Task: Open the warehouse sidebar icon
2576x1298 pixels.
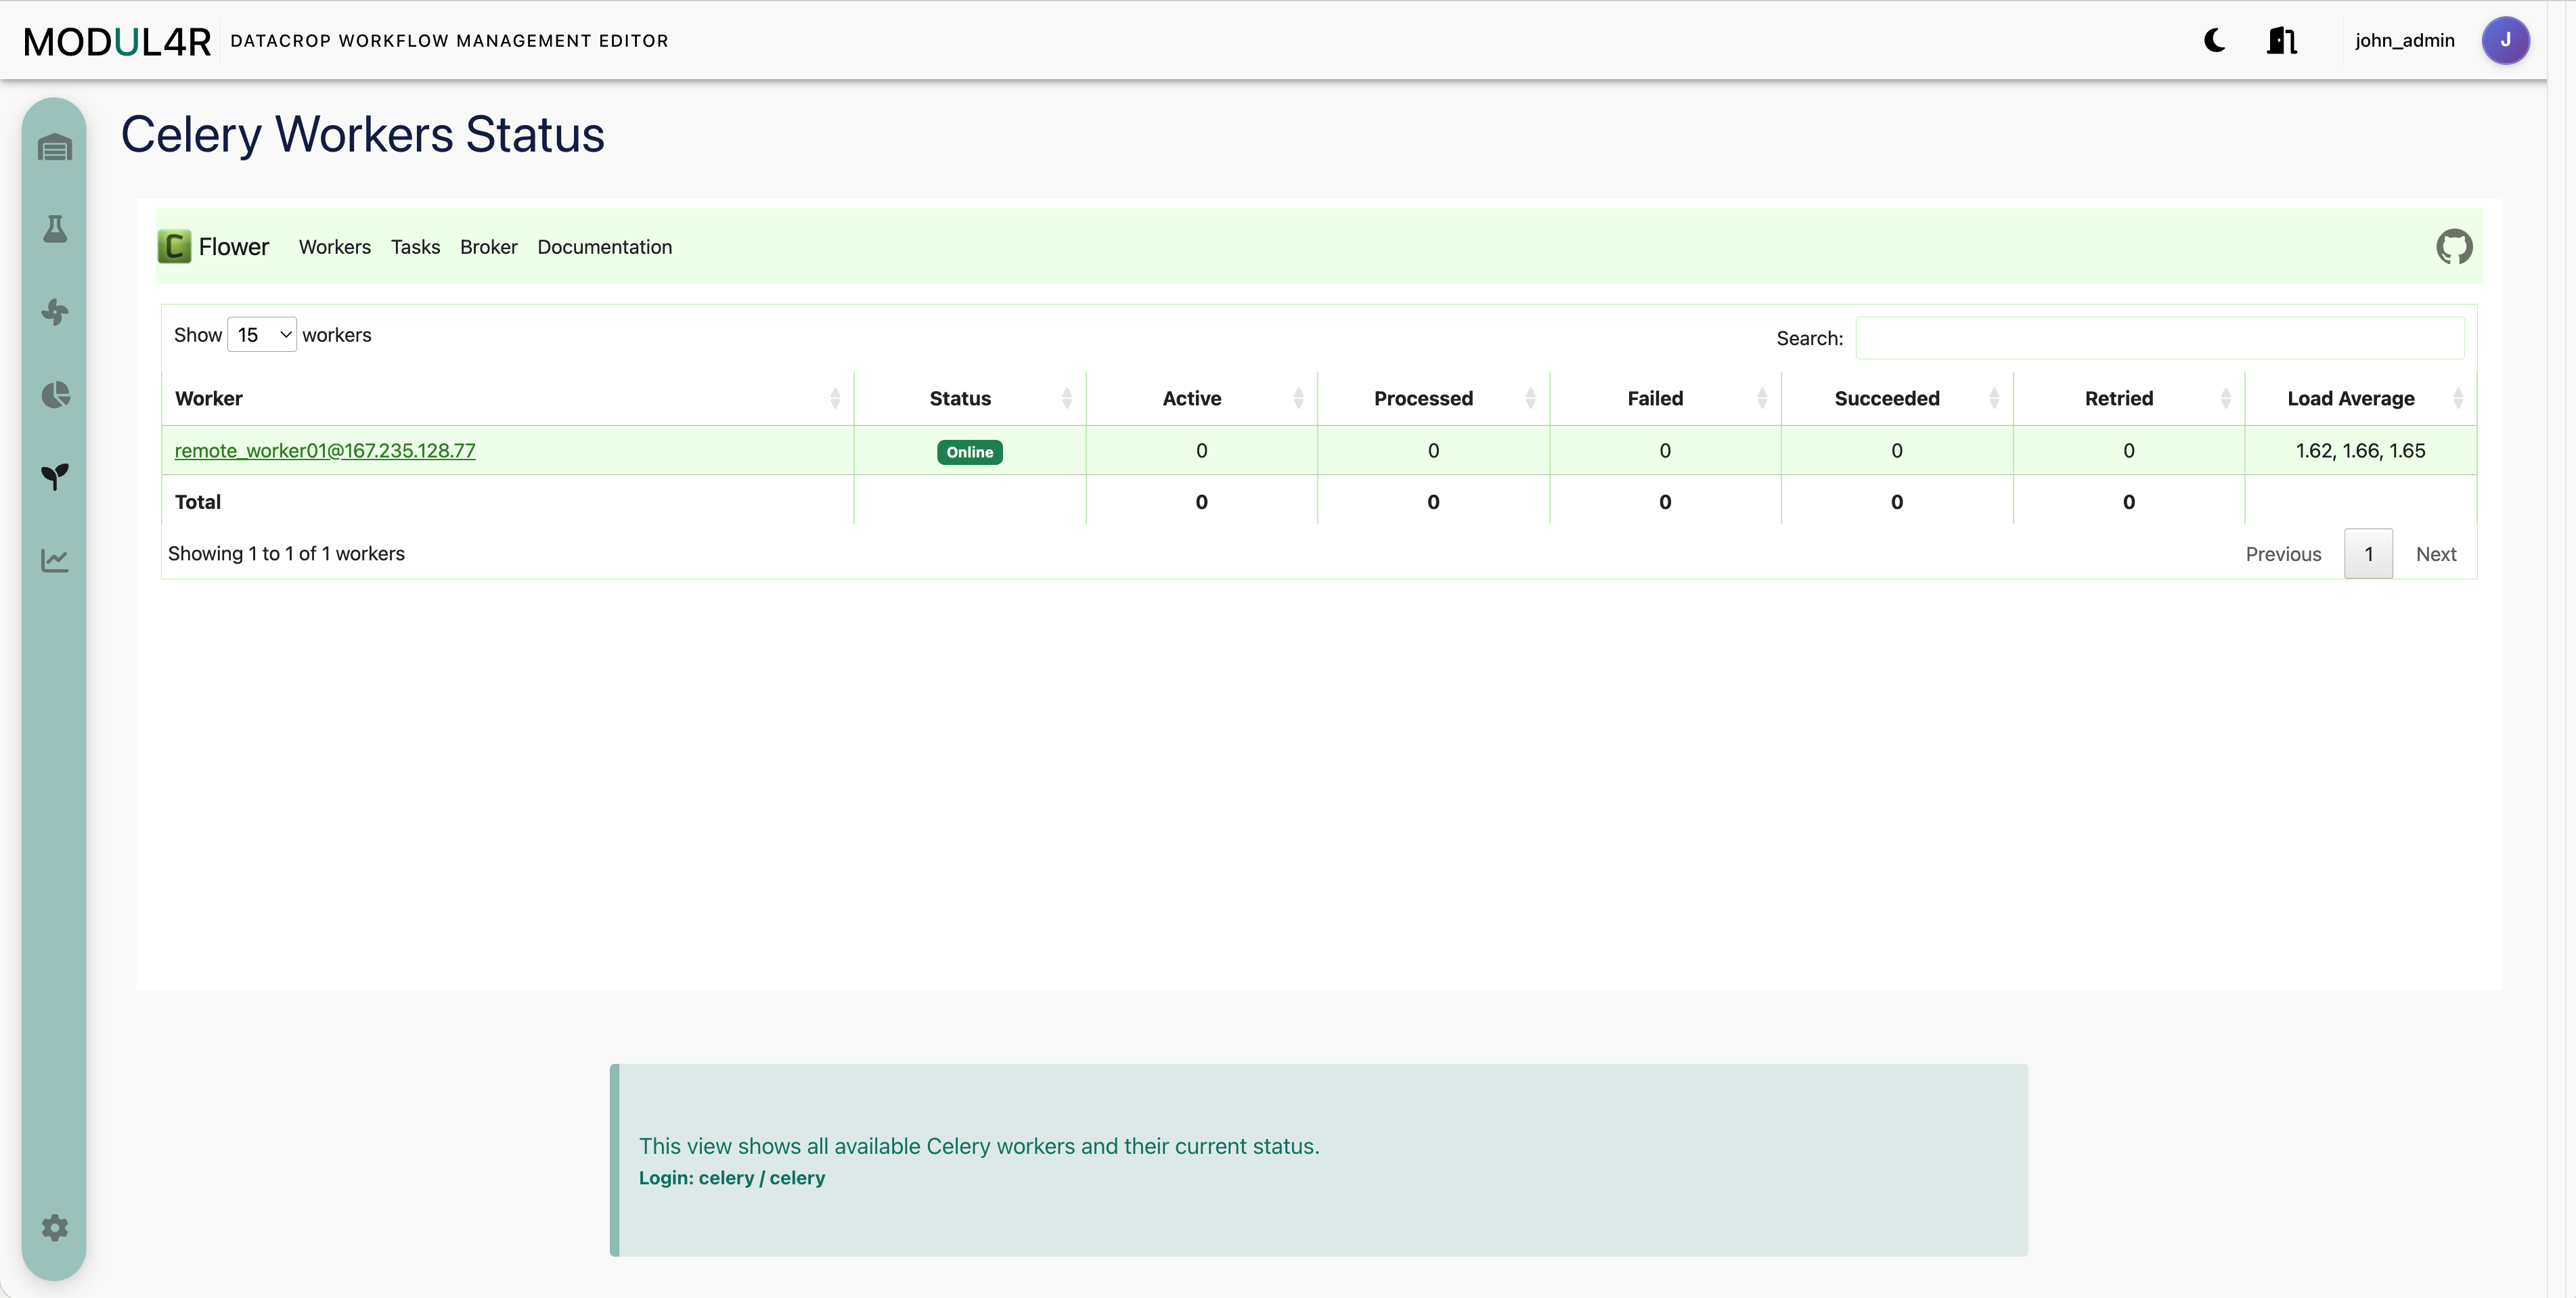Action: tap(55, 148)
